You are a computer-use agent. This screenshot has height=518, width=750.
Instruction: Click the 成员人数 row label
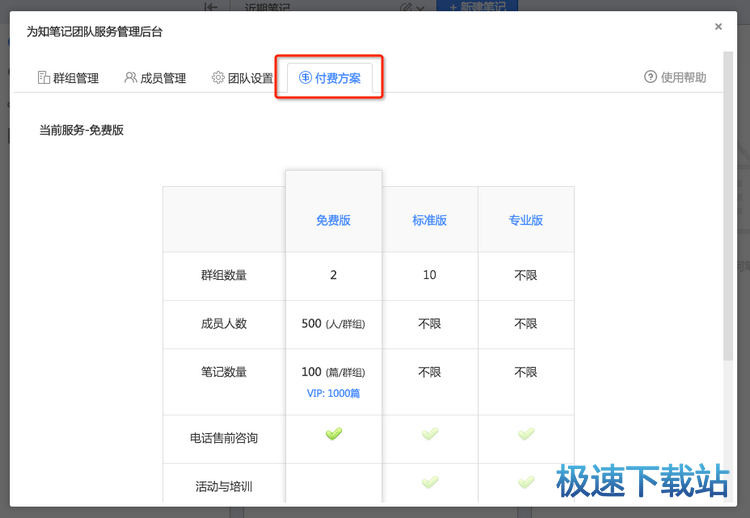(x=224, y=324)
